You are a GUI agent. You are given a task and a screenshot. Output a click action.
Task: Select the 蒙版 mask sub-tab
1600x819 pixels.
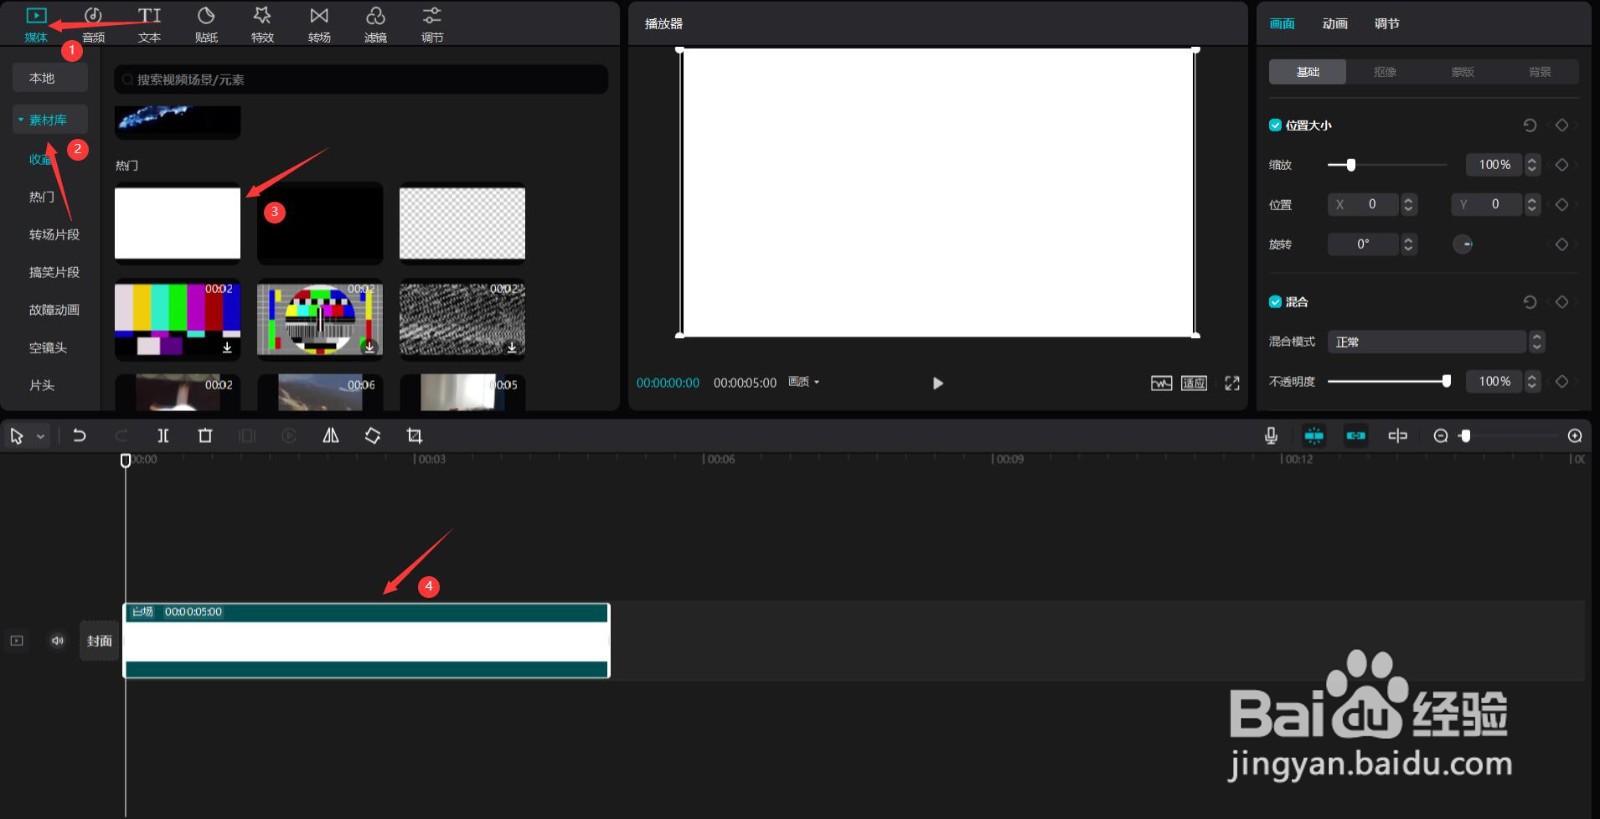tap(1463, 72)
